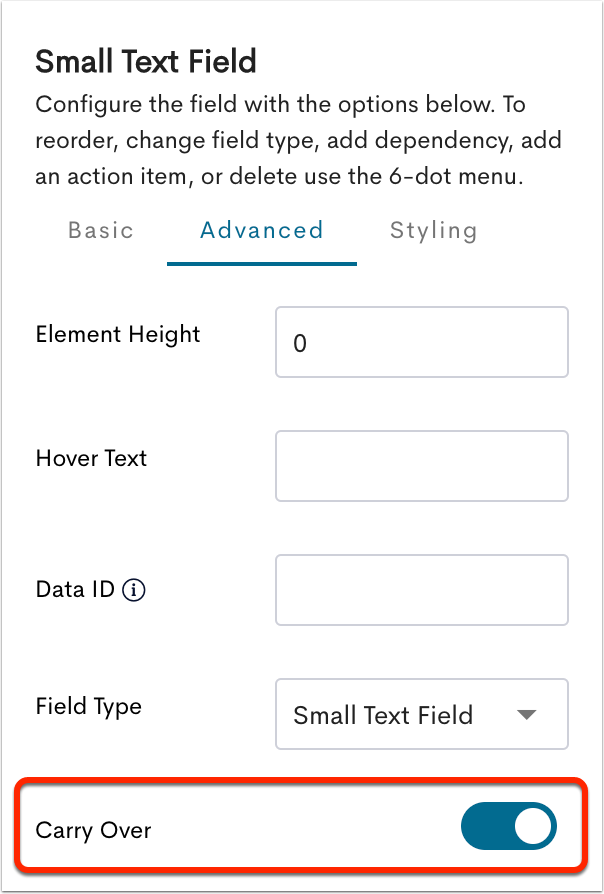Open the Field Type dropdown
The image size is (604, 894).
(421, 714)
